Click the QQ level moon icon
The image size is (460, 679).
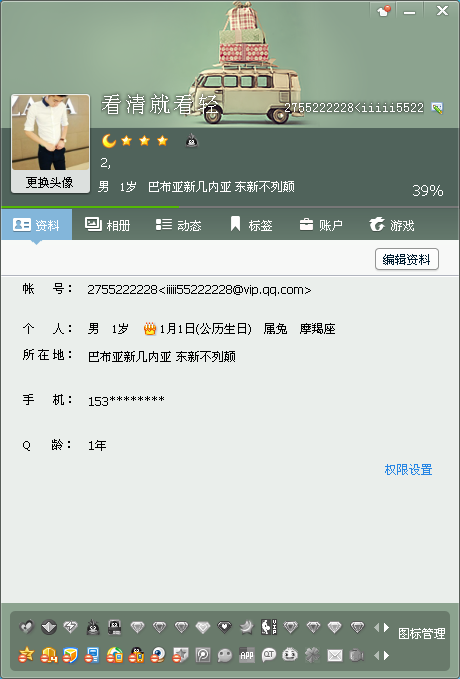[109, 141]
